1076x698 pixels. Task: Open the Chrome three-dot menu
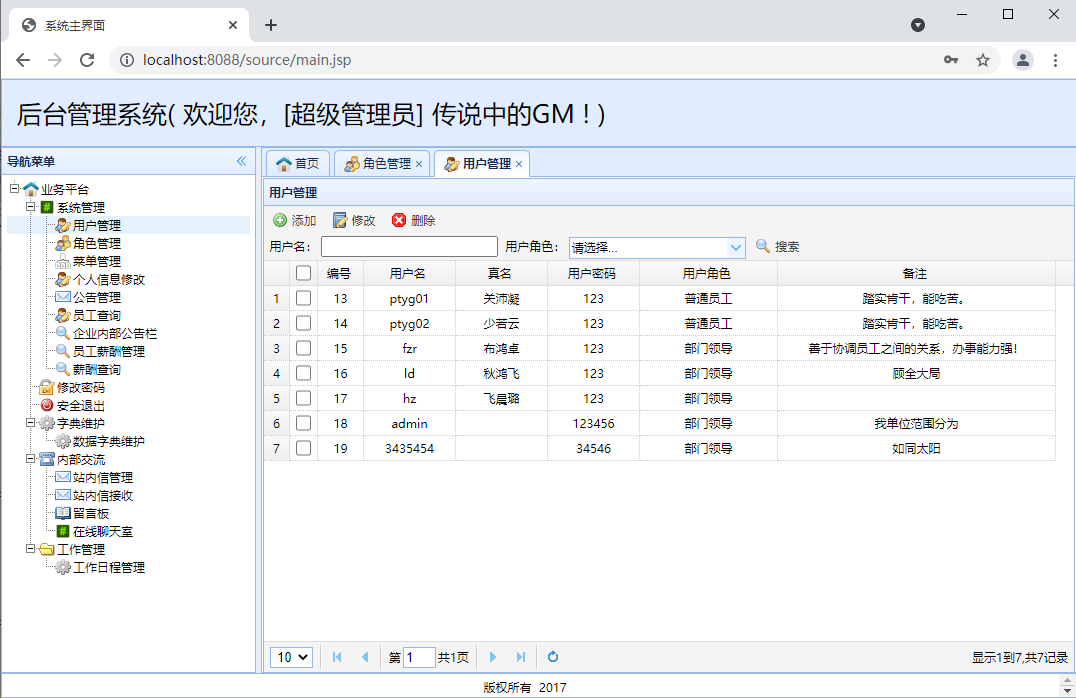pyautogui.click(x=1055, y=60)
